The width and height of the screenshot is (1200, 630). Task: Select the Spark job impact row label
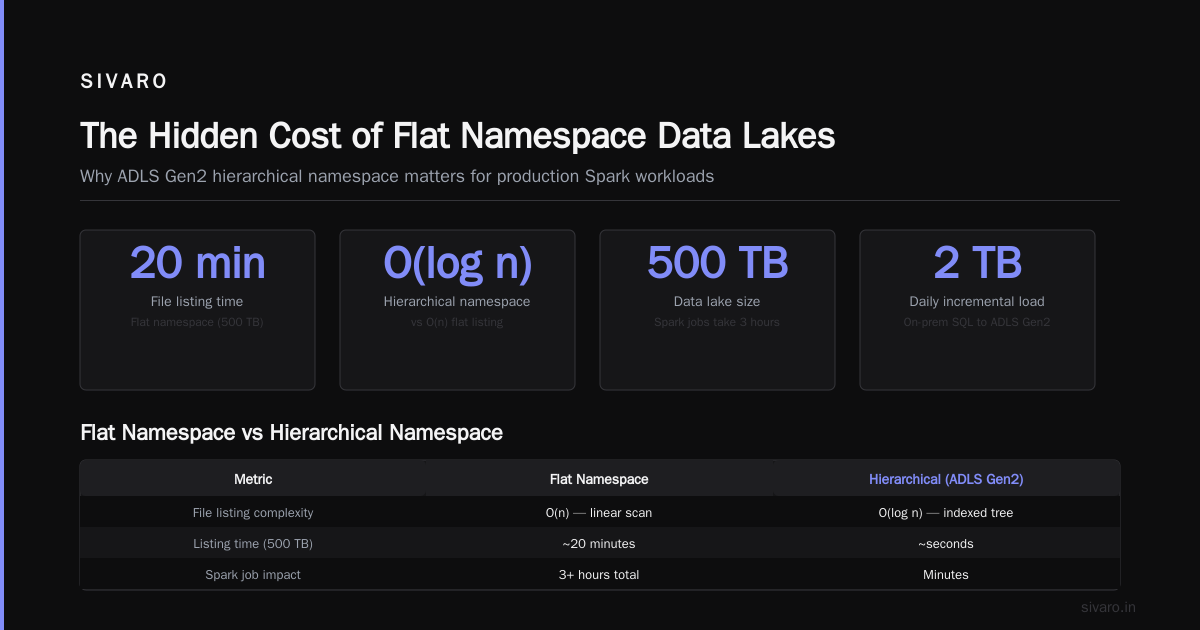tap(253, 574)
